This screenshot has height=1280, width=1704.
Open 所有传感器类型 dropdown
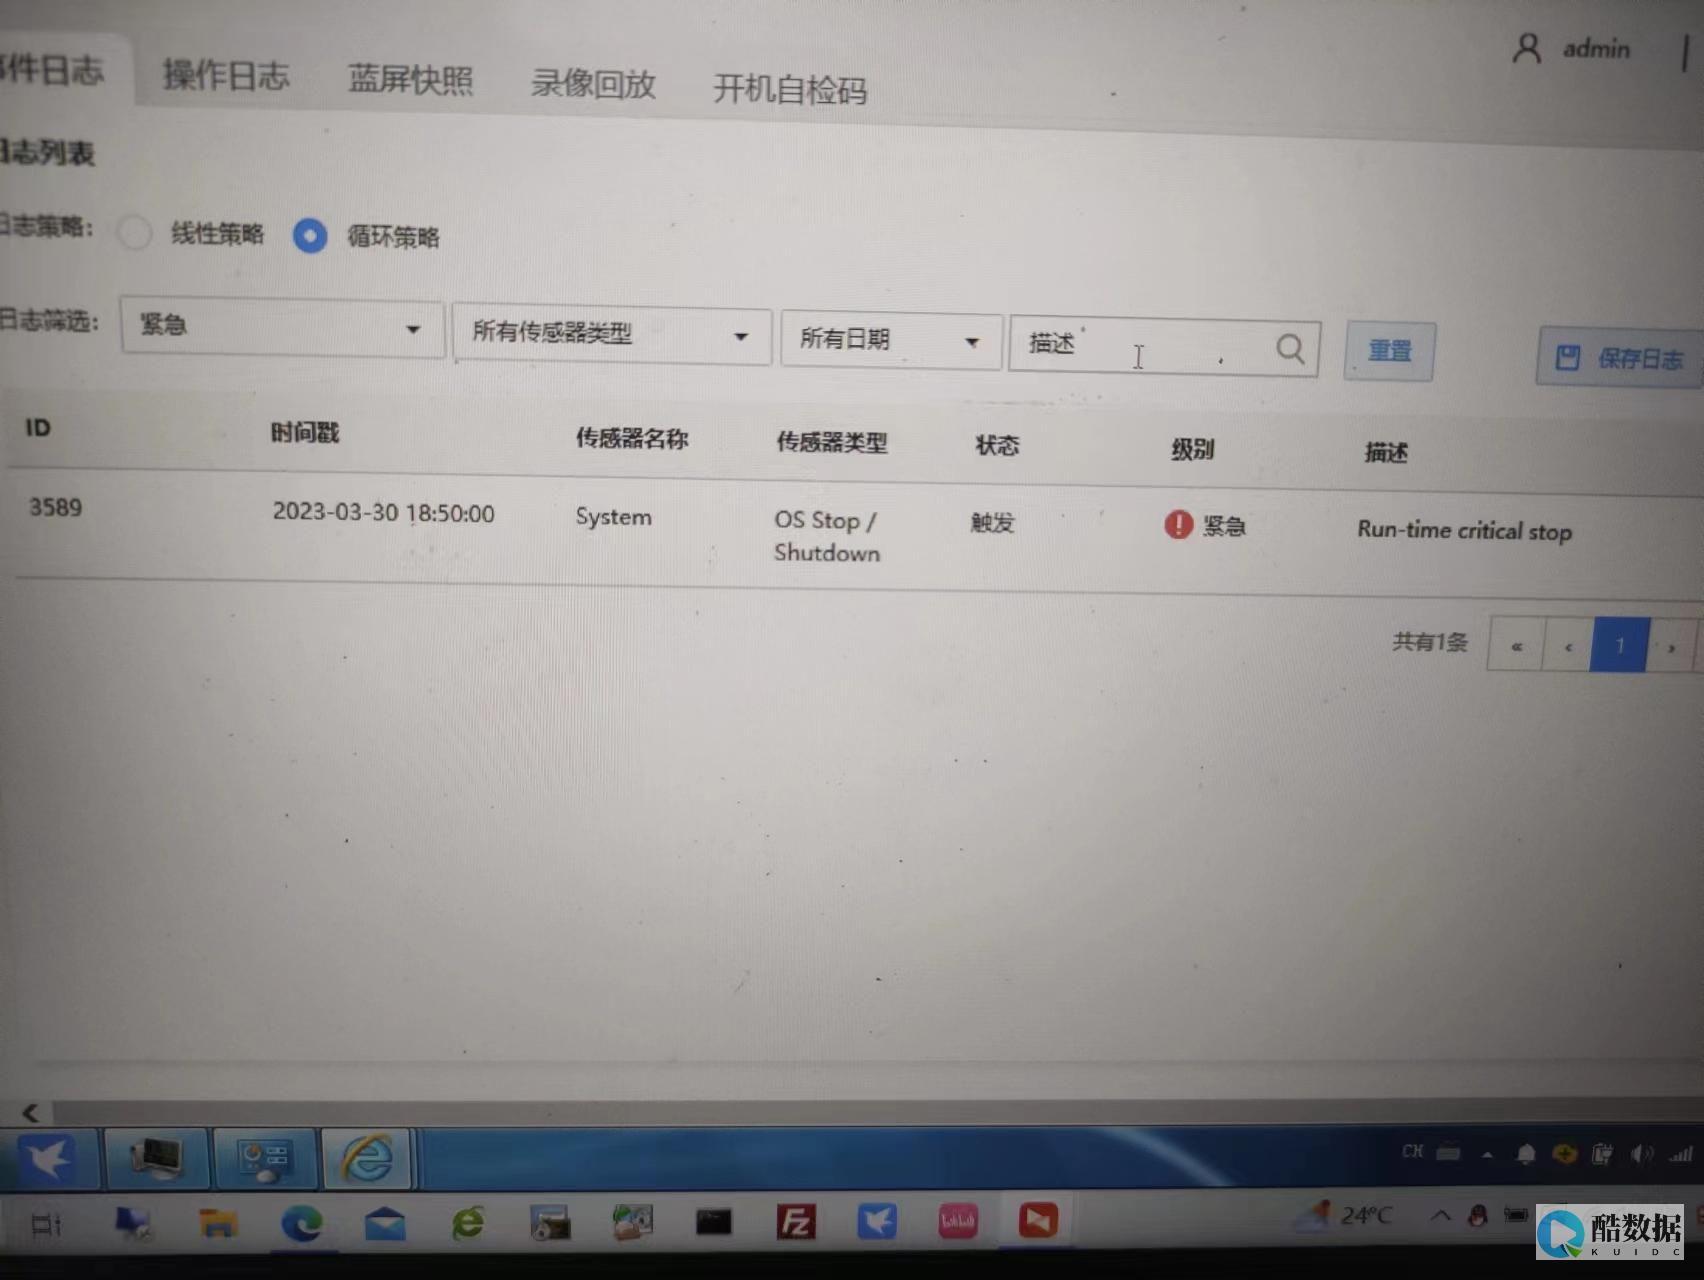coord(611,334)
